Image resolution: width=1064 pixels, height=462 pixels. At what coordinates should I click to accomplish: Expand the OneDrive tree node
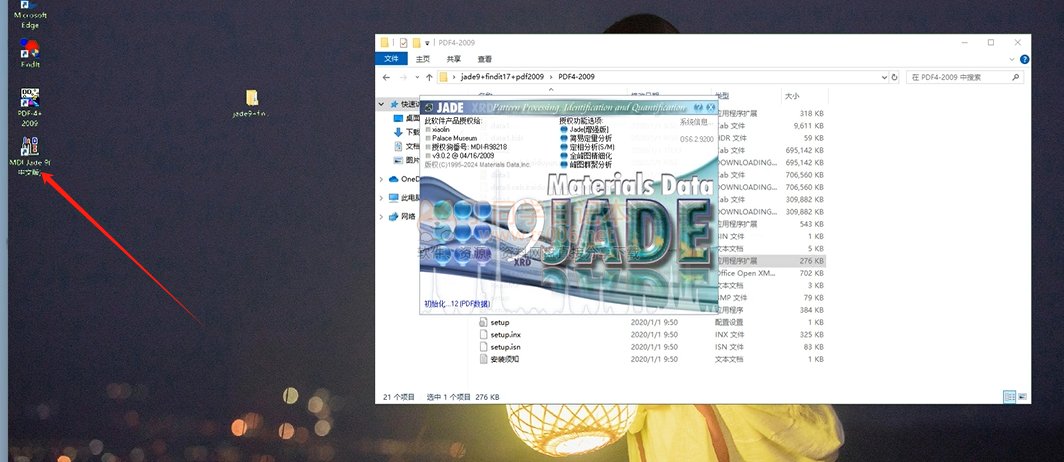pos(381,180)
